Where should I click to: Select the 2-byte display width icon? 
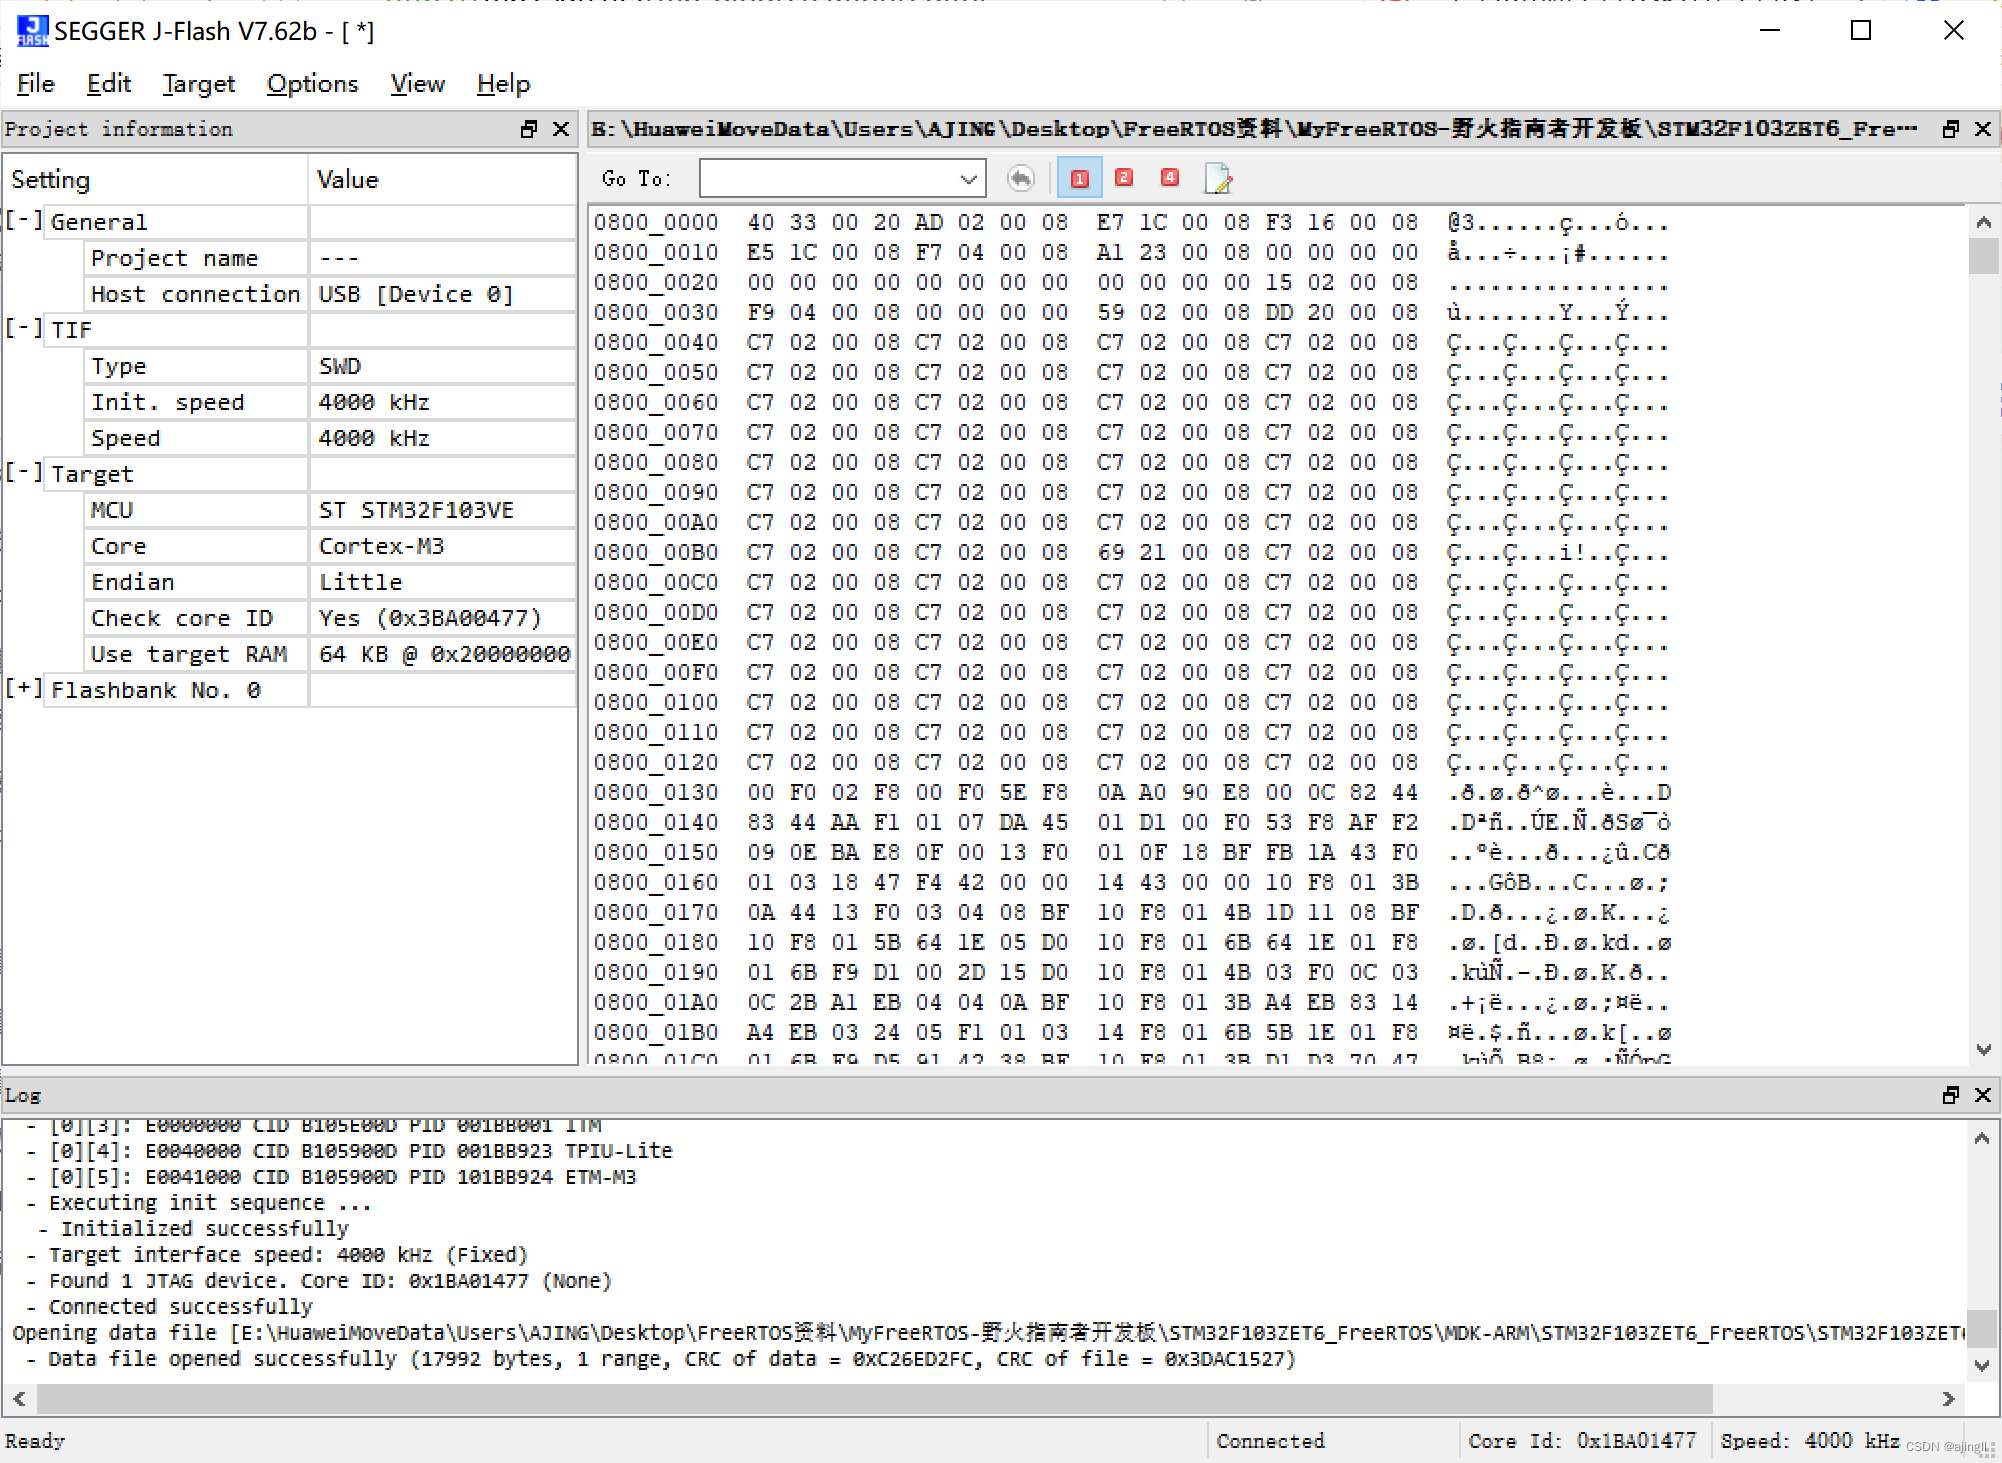[x=1124, y=177]
